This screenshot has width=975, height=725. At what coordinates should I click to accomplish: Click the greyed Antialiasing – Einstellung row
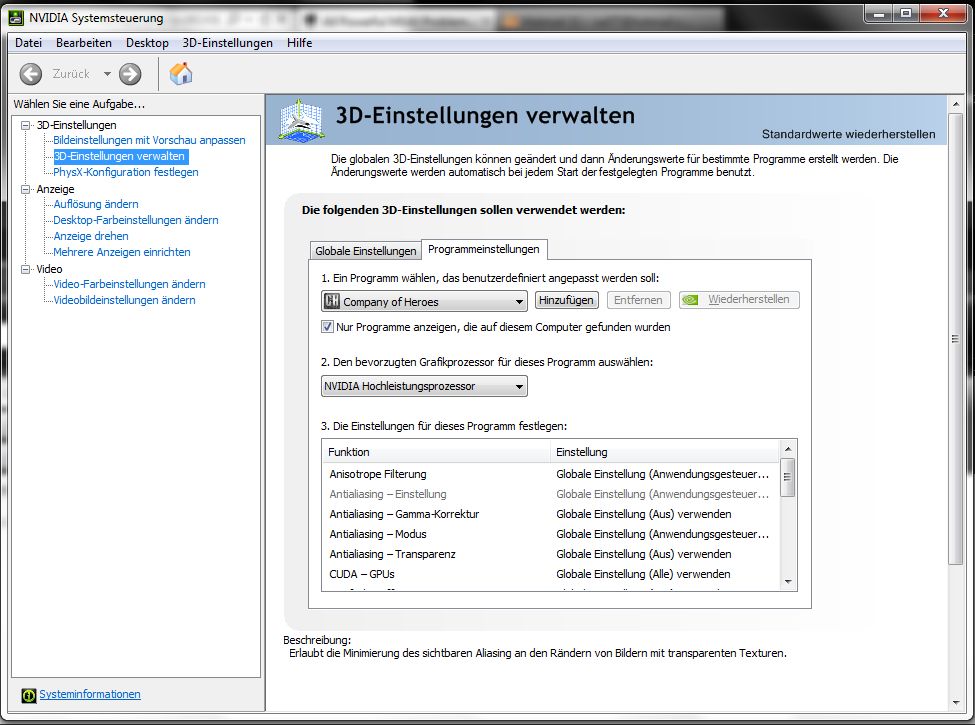click(550, 494)
